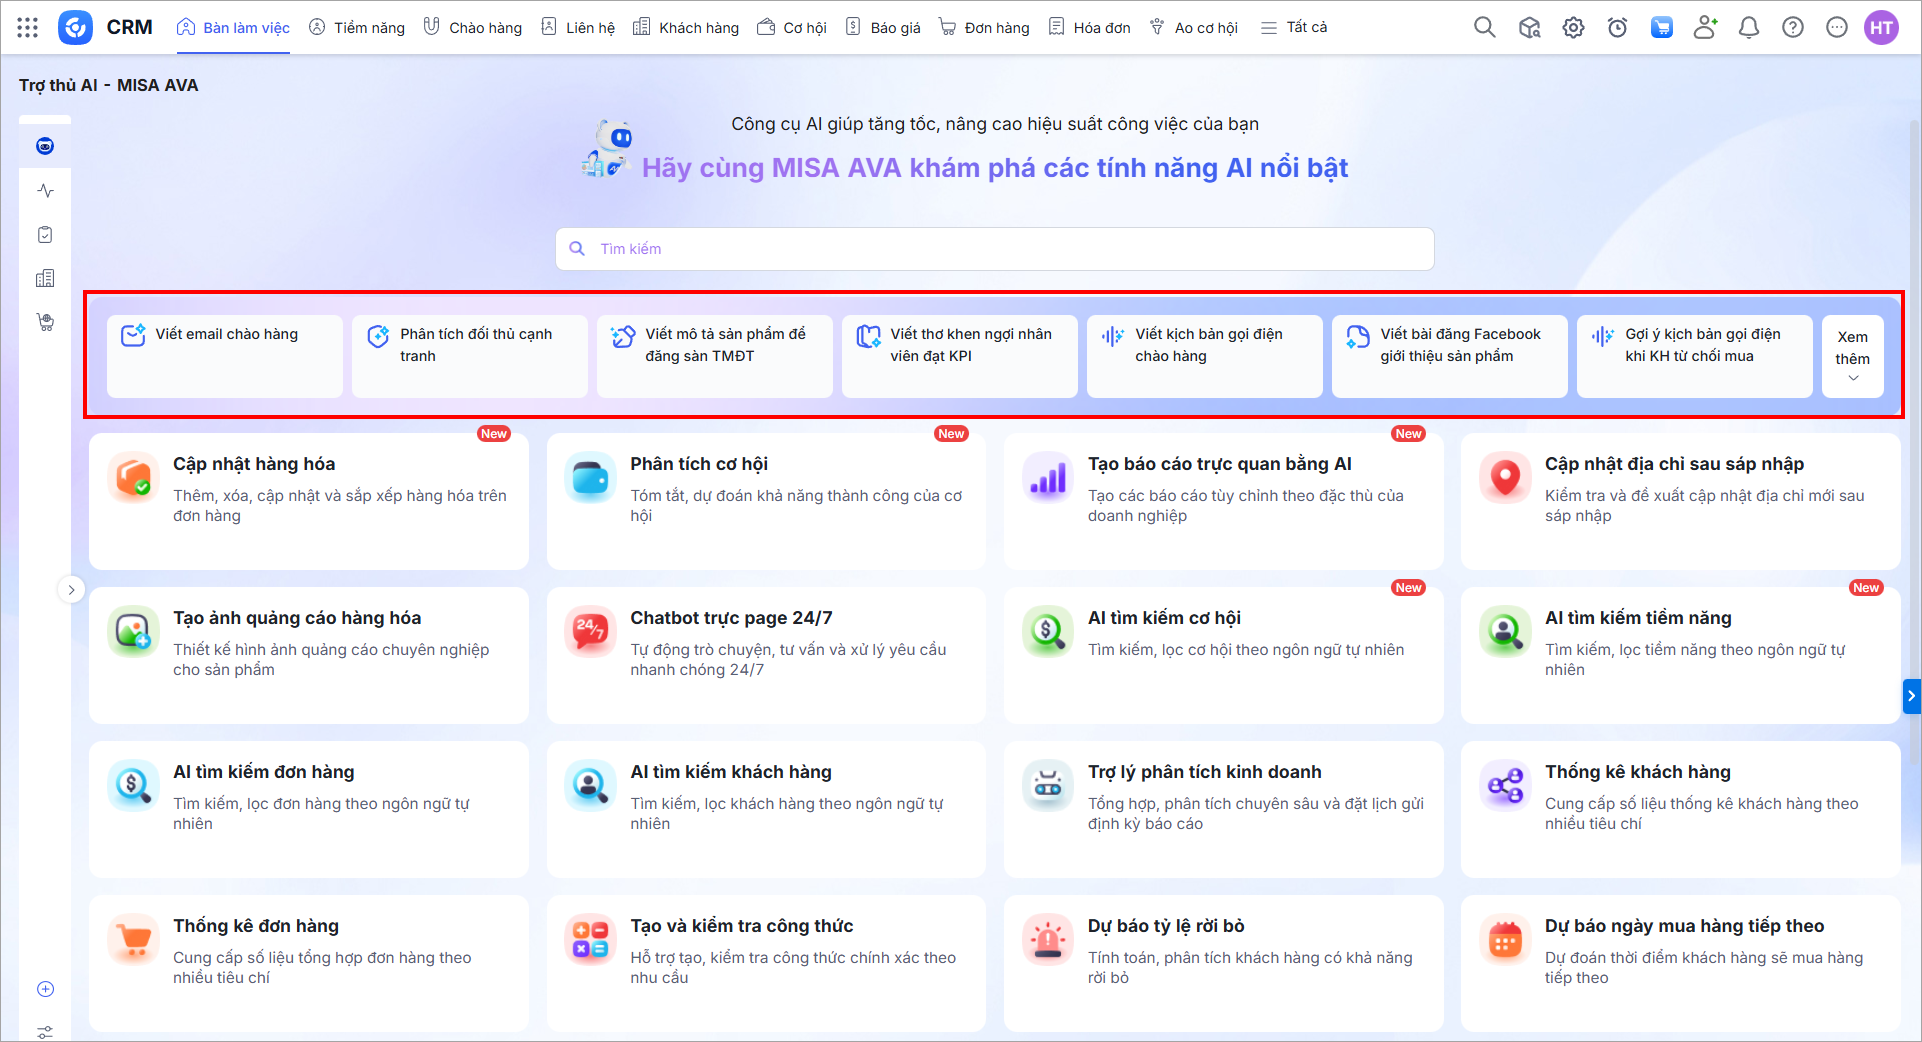Image resolution: width=1922 pixels, height=1042 pixels.
Task: Open the HT user avatar
Action: click(1881, 28)
